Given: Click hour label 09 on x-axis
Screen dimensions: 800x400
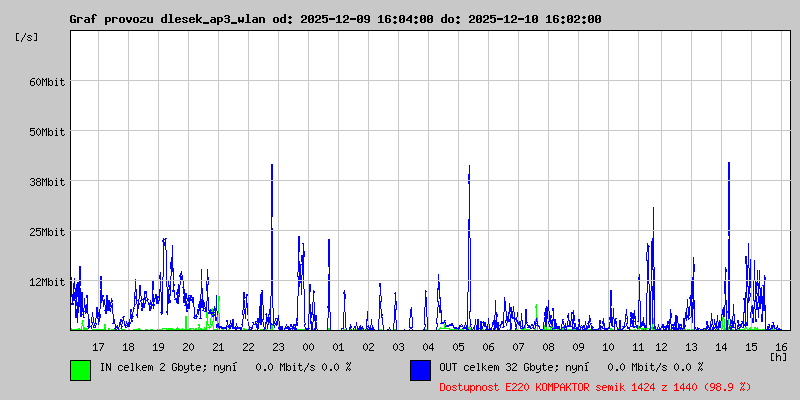Looking at the screenshot, I should pos(578,347).
